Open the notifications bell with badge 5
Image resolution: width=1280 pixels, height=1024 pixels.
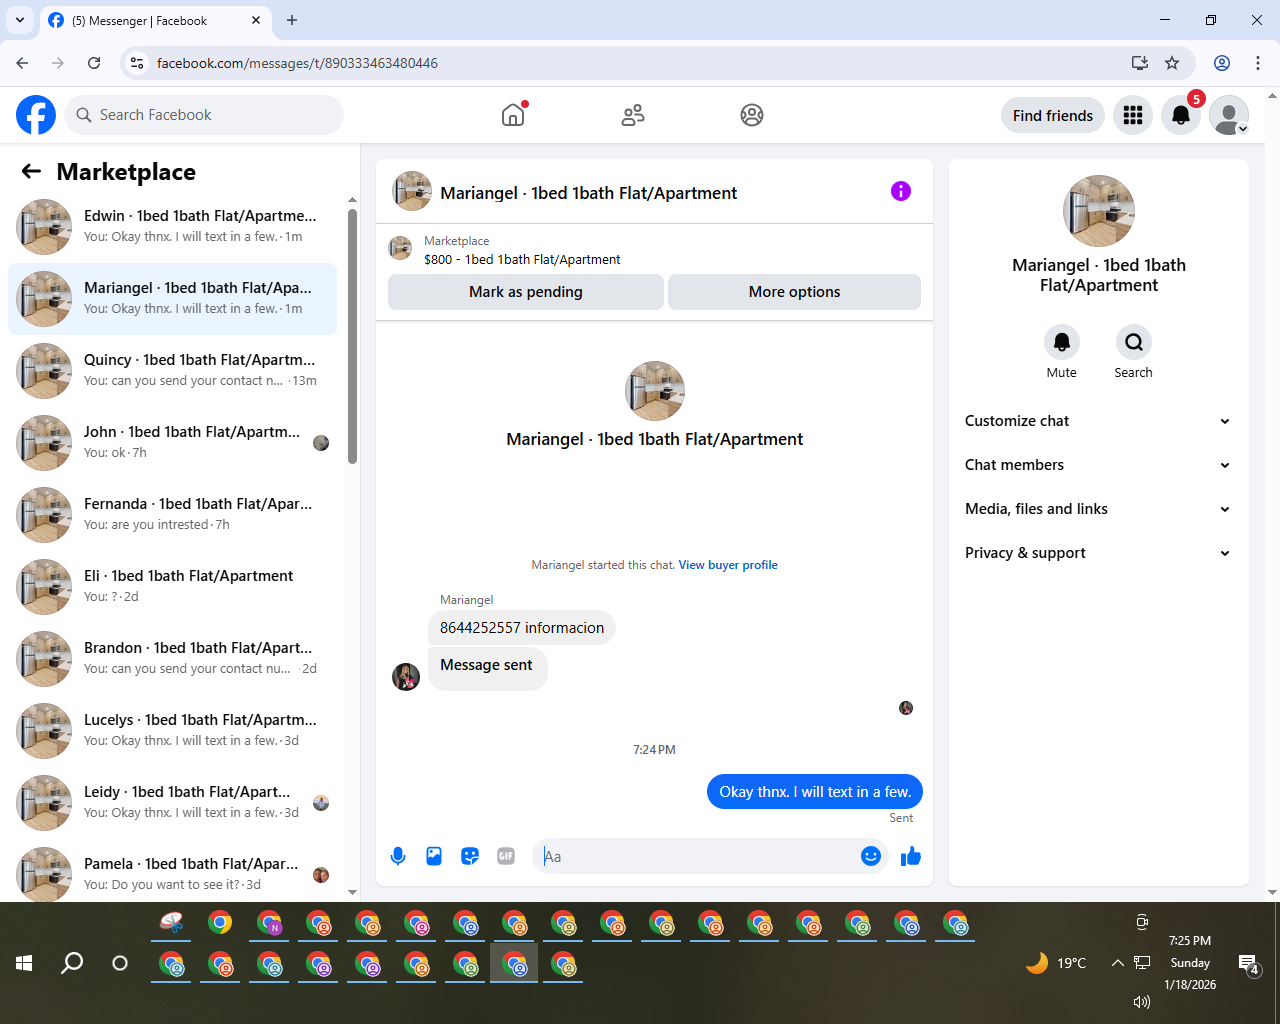[1181, 115]
